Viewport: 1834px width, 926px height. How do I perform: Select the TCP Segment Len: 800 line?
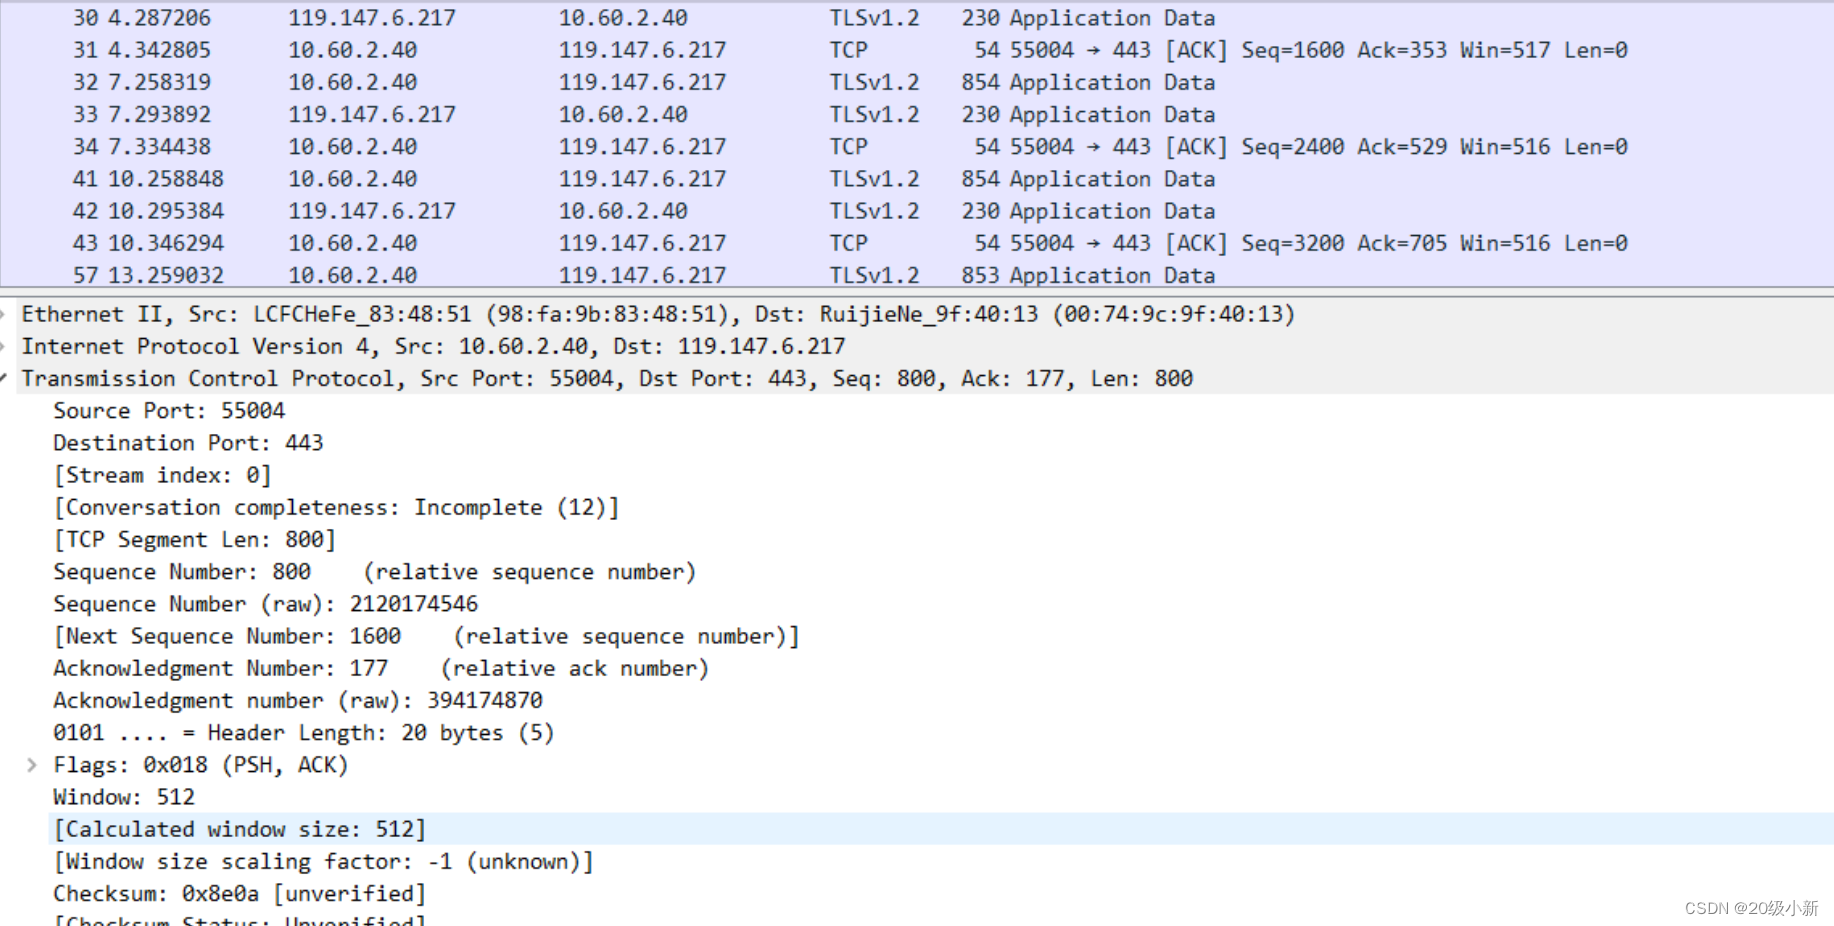coord(194,540)
